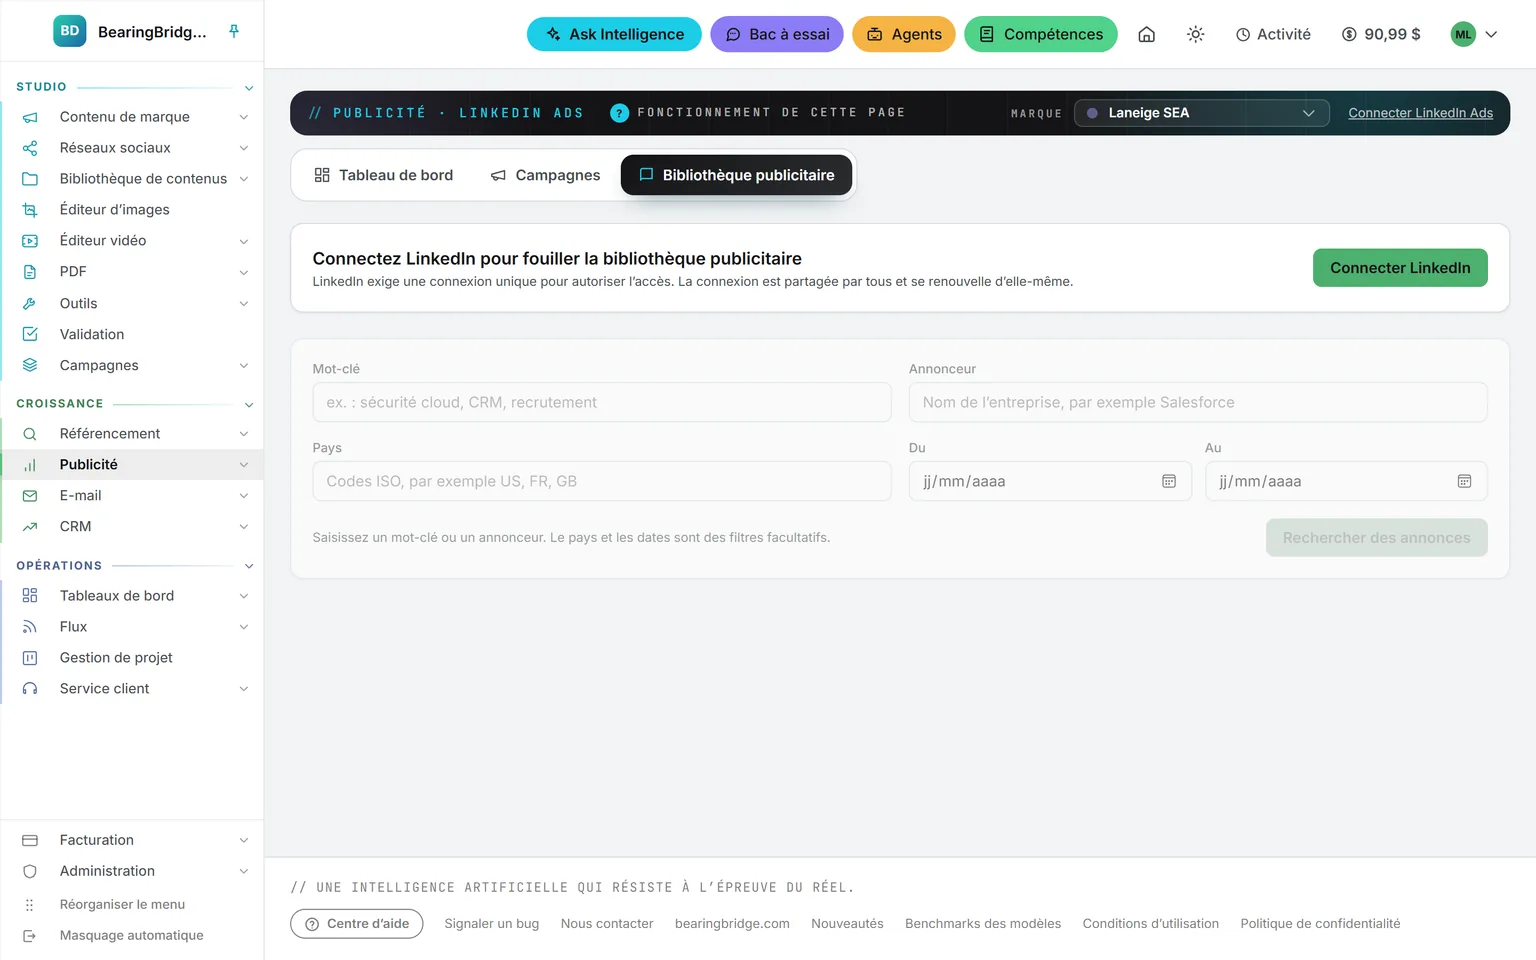Expand the Contenu de marque submenu

pyautogui.click(x=243, y=117)
